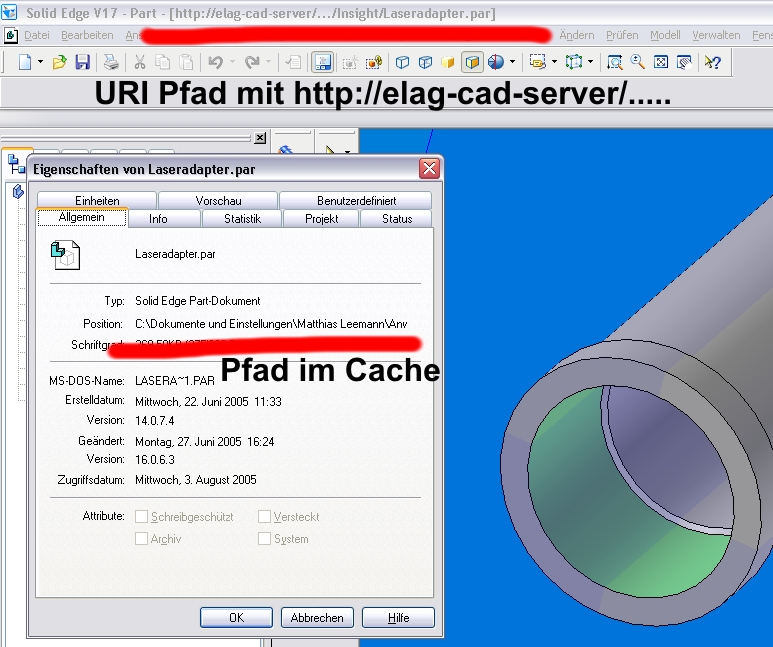Close the Eigenschaften dialog with the red X

point(429,169)
